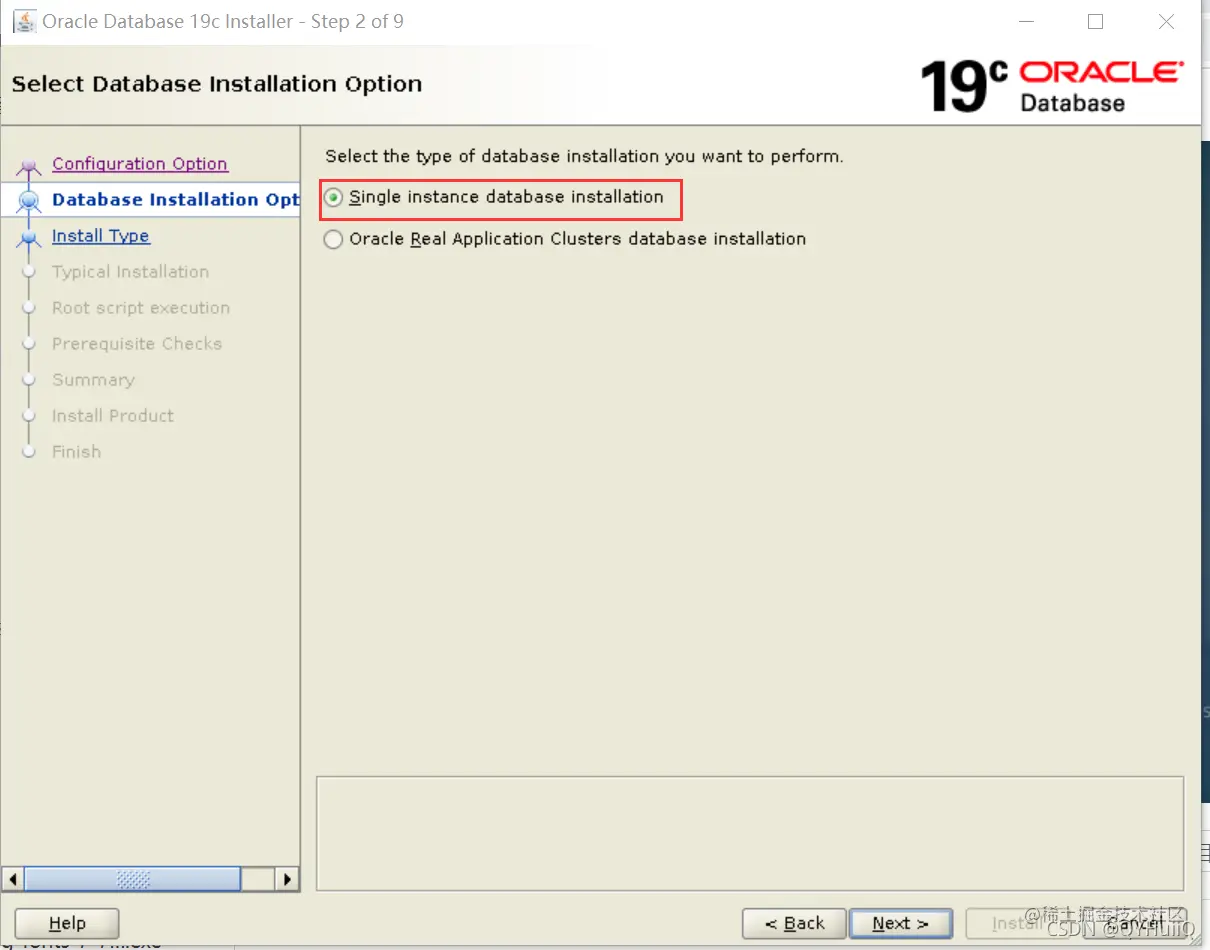Click the Finish step text
This screenshot has width=1210, height=950.
pos(76,452)
